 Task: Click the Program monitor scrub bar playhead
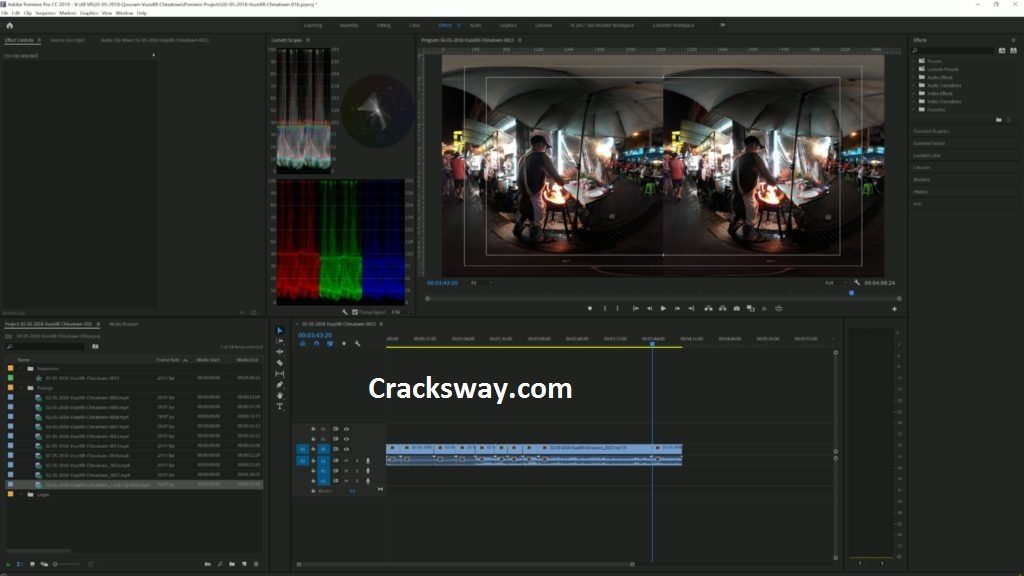[851, 293]
